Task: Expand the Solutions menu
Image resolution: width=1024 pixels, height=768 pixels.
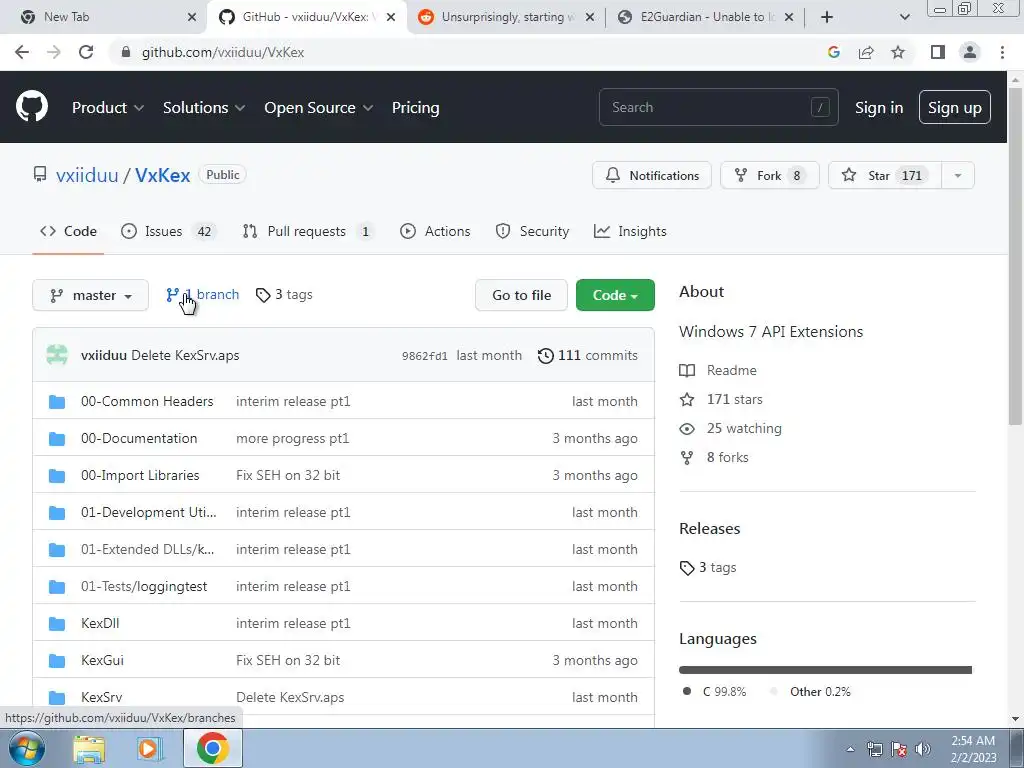Action: [204, 108]
